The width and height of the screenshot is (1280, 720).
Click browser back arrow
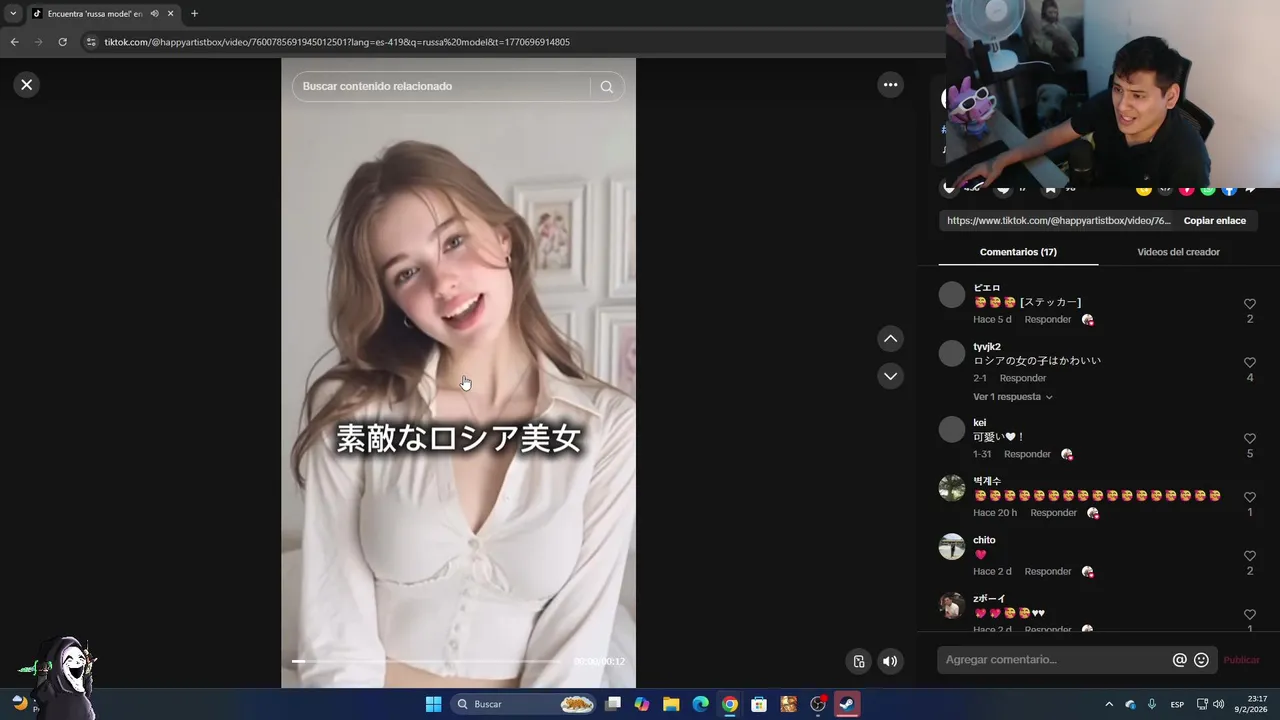coord(14,42)
